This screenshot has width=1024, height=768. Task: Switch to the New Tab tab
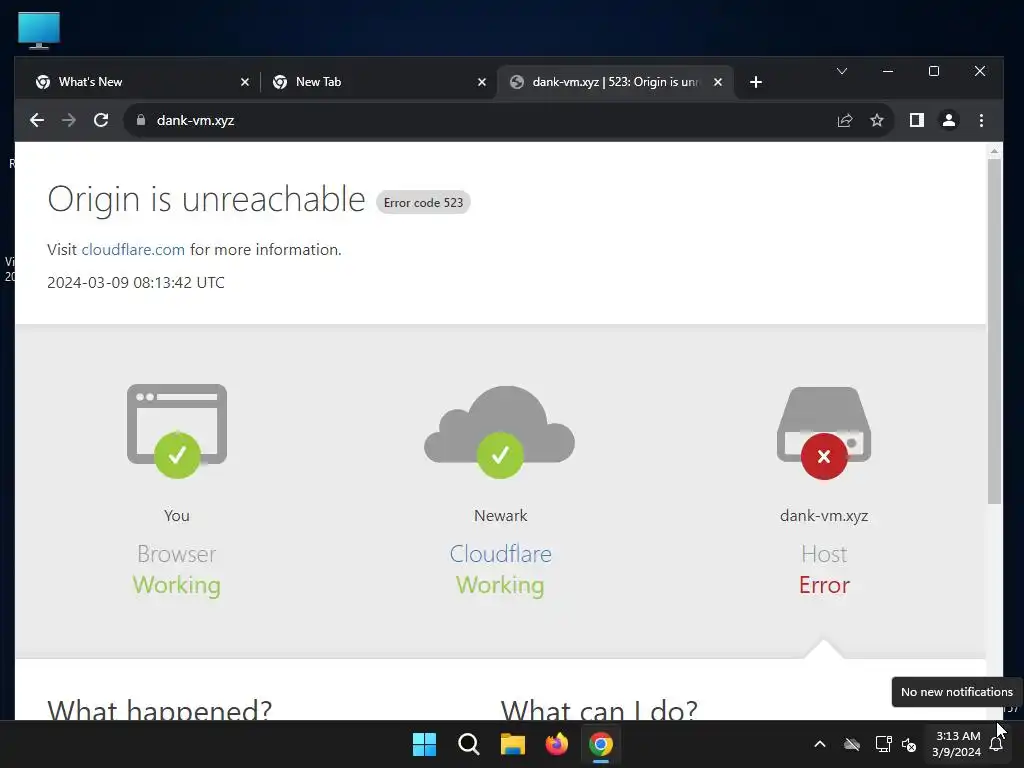[377, 82]
